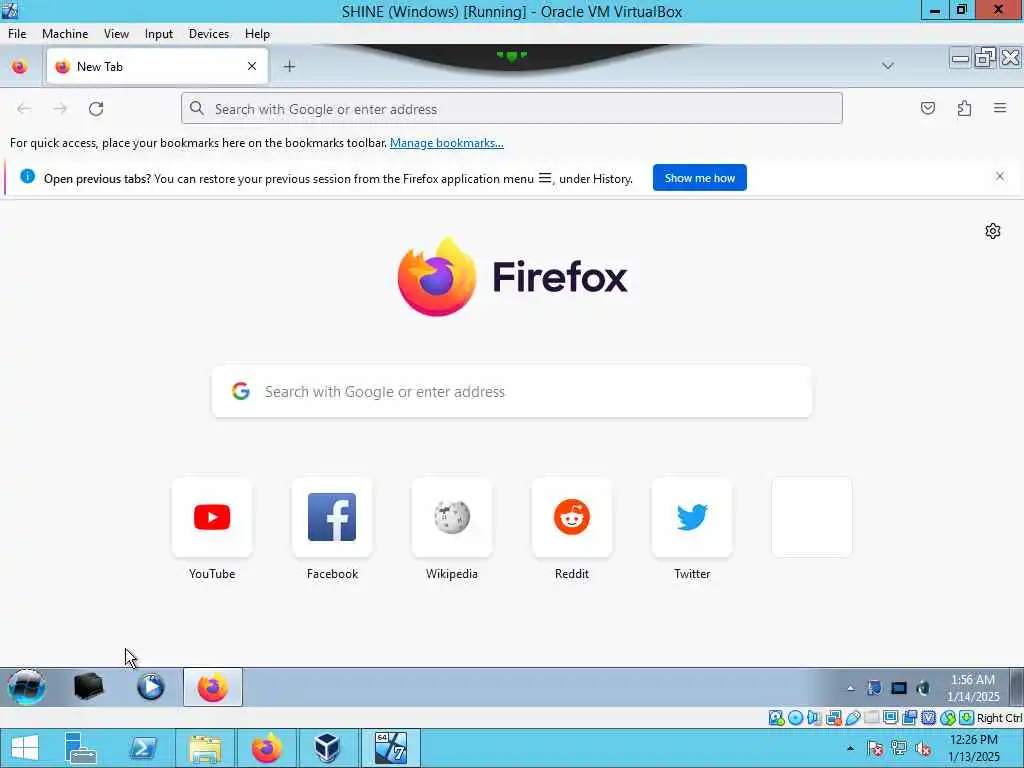Click host network tray icon
Screen dimensions: 1024x768
pyautogui.click(x=899, y=748)
